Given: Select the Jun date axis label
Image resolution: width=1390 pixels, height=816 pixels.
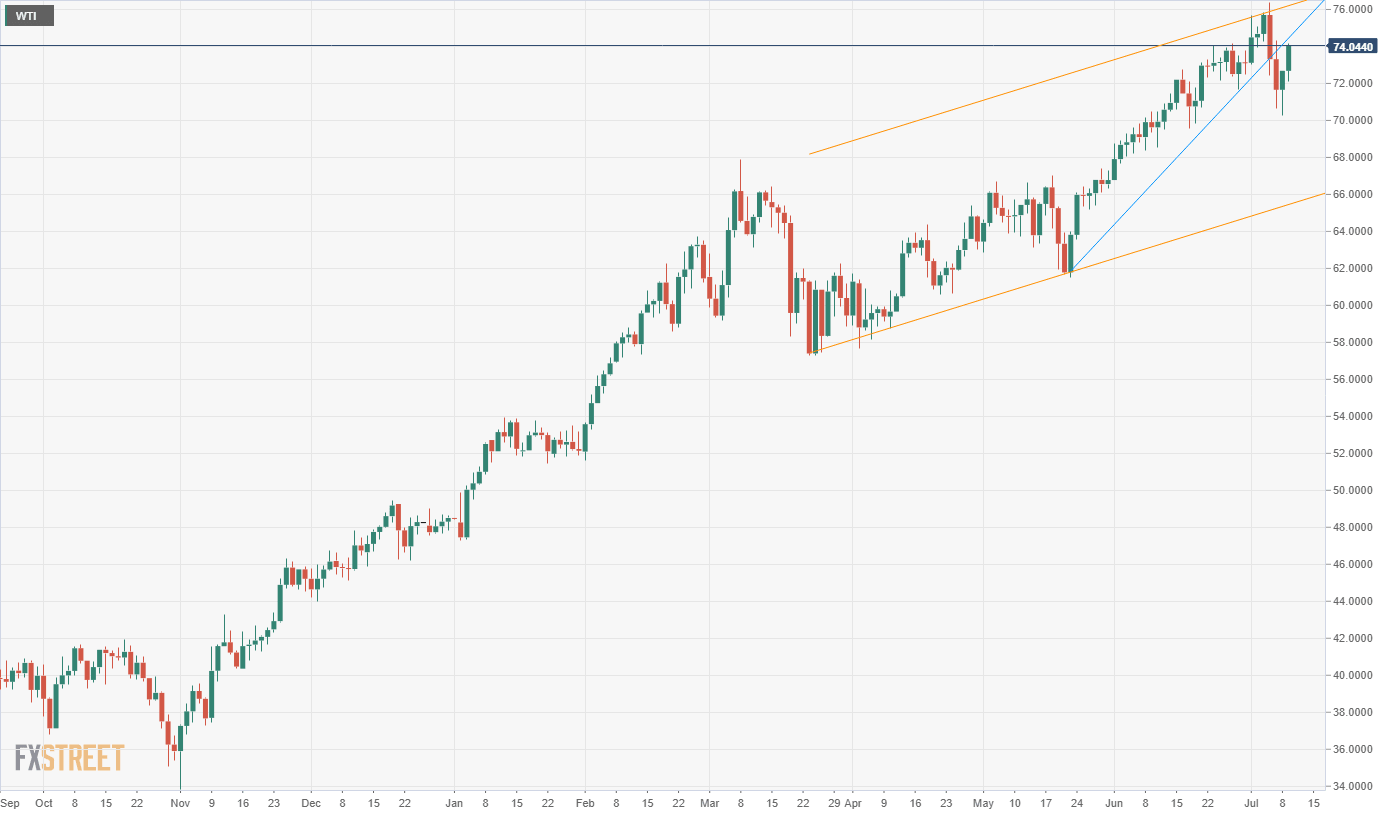Looking at the screenshot, I should pyautogui.click(x=1115, y=803).
